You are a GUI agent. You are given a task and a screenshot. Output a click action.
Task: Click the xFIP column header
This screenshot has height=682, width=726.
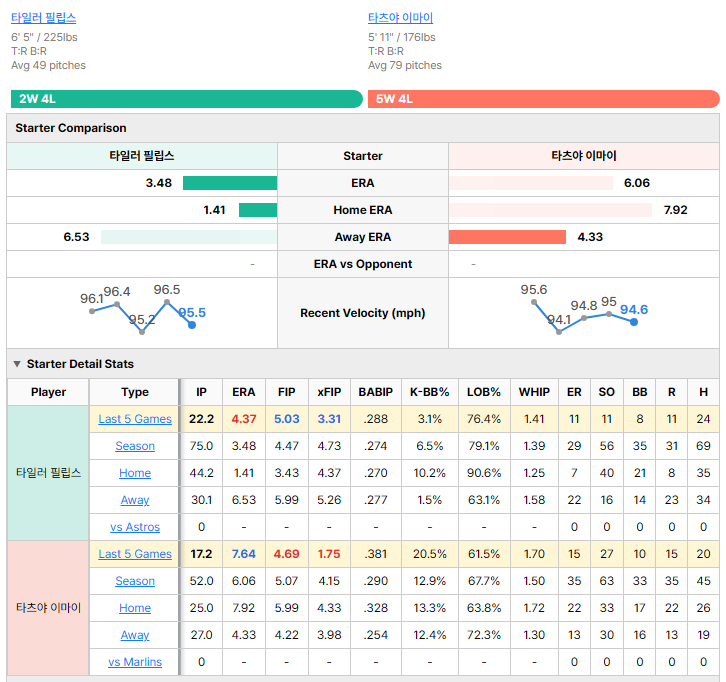(x=329, y=392)
